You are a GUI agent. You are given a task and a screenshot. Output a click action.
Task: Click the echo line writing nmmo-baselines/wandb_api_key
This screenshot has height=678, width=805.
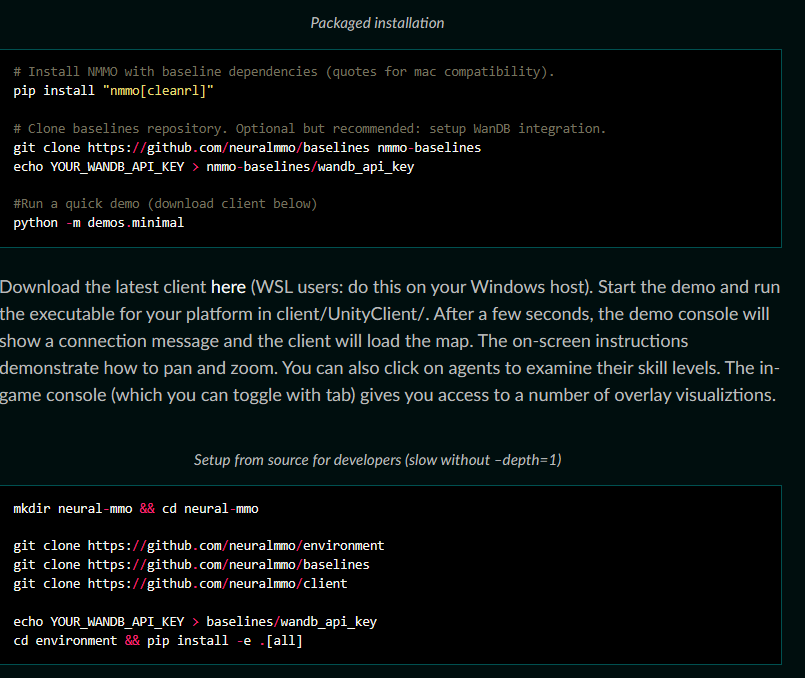[x=214, y=167]
